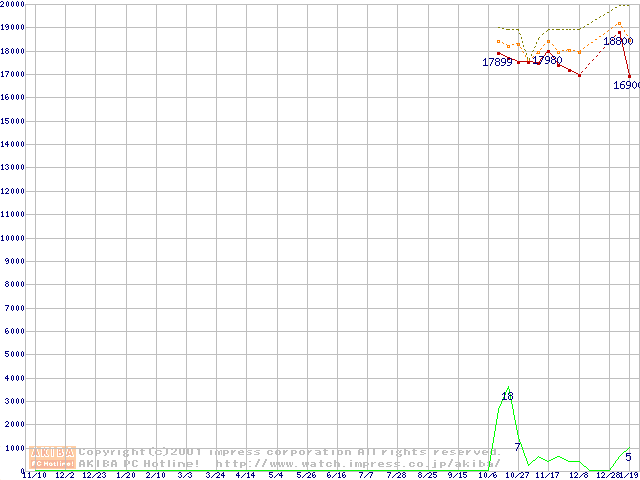Screen dimensions: 640x480
Task: Click the 7/28 date axis label
Action: [396, 475]
